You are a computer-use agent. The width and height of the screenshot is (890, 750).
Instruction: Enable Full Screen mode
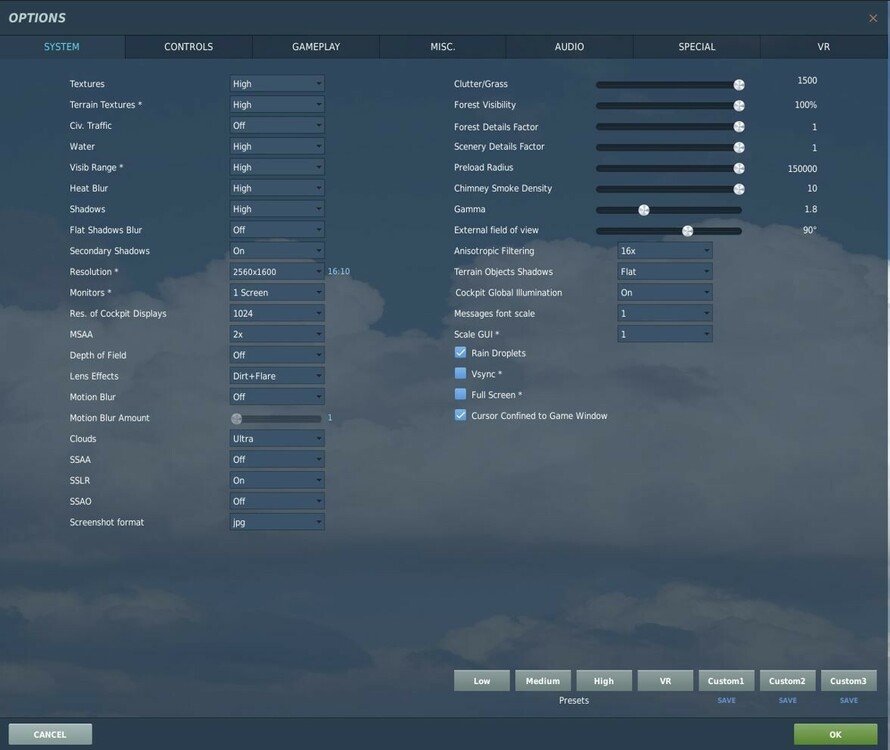coord(460,394)
